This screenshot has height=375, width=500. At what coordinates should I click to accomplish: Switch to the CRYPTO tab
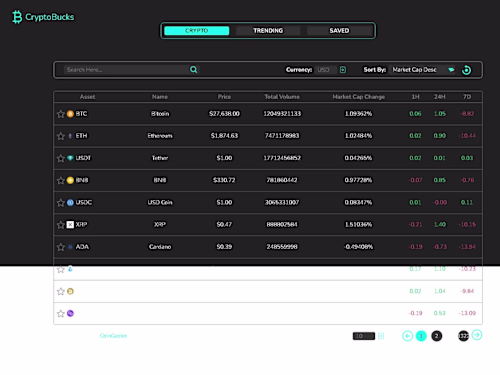click(x=197, y=31)
